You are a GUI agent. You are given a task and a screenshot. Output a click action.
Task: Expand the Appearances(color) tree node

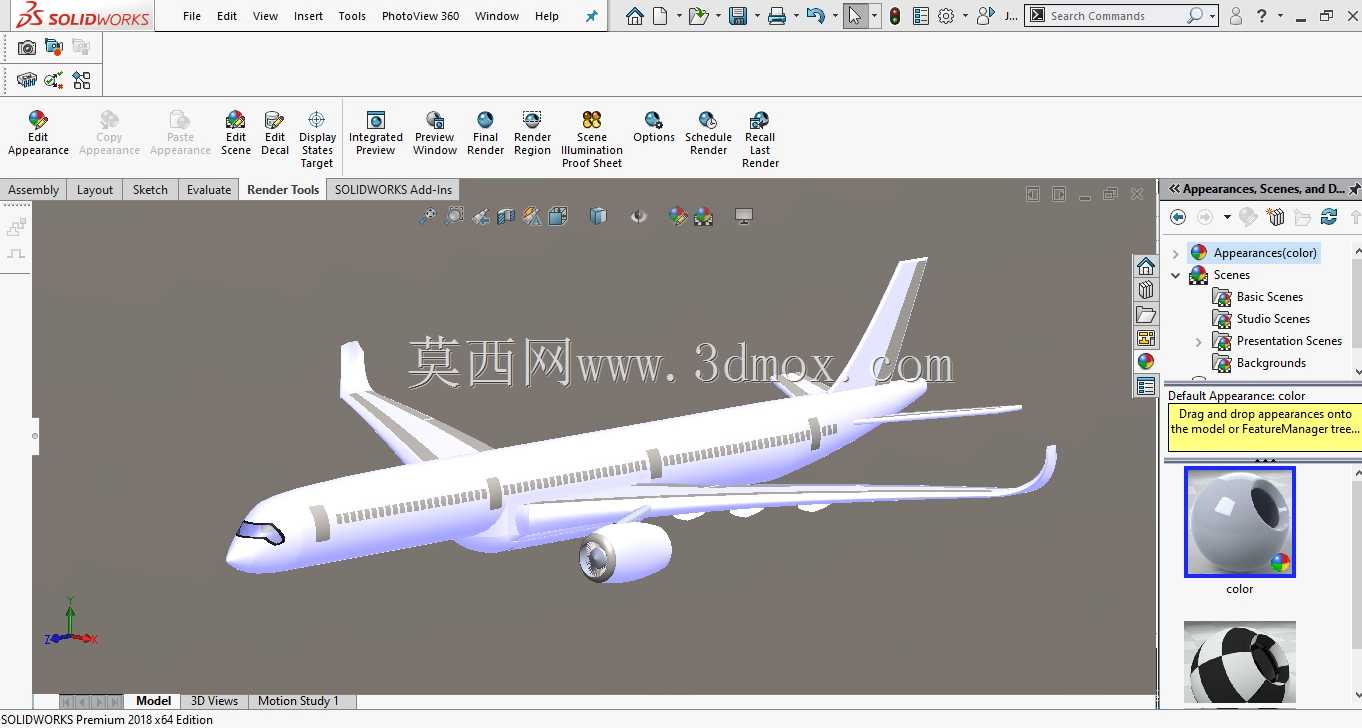coord(1176,254)
